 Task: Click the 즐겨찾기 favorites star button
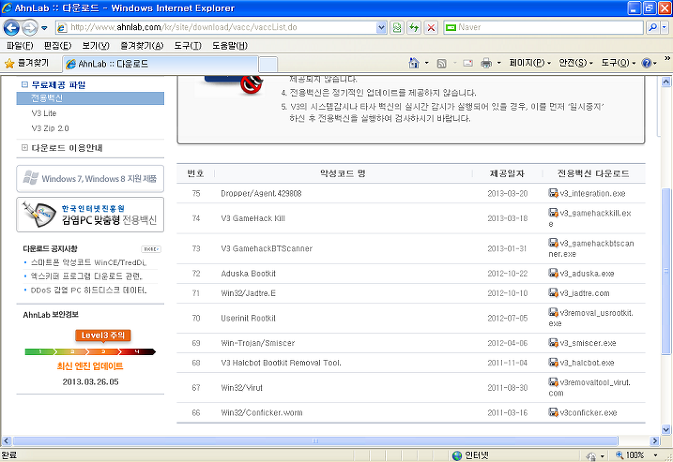click(x=27, y=64)
